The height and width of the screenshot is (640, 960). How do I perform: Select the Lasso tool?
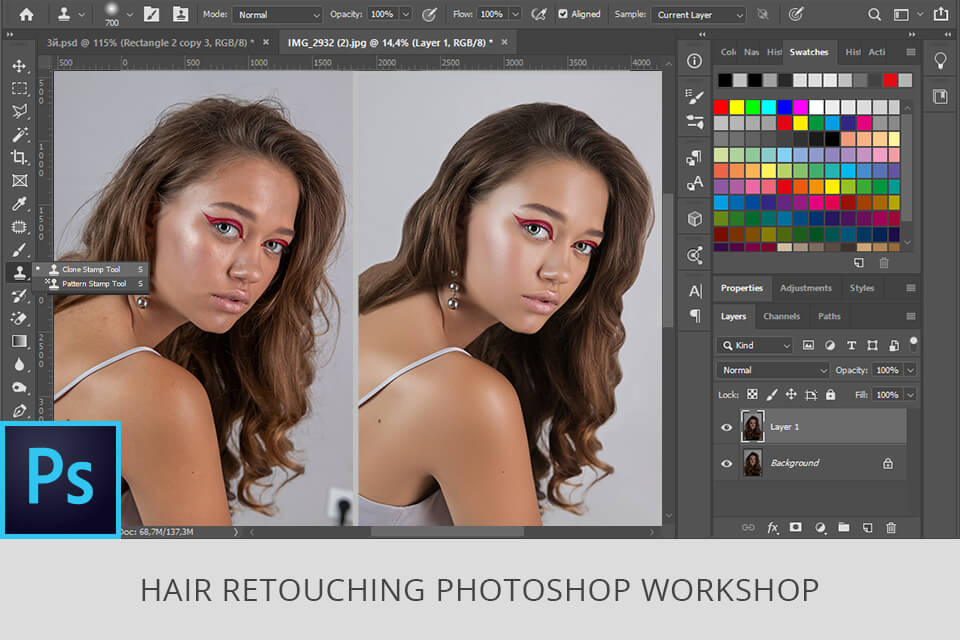tap(18, 111)
